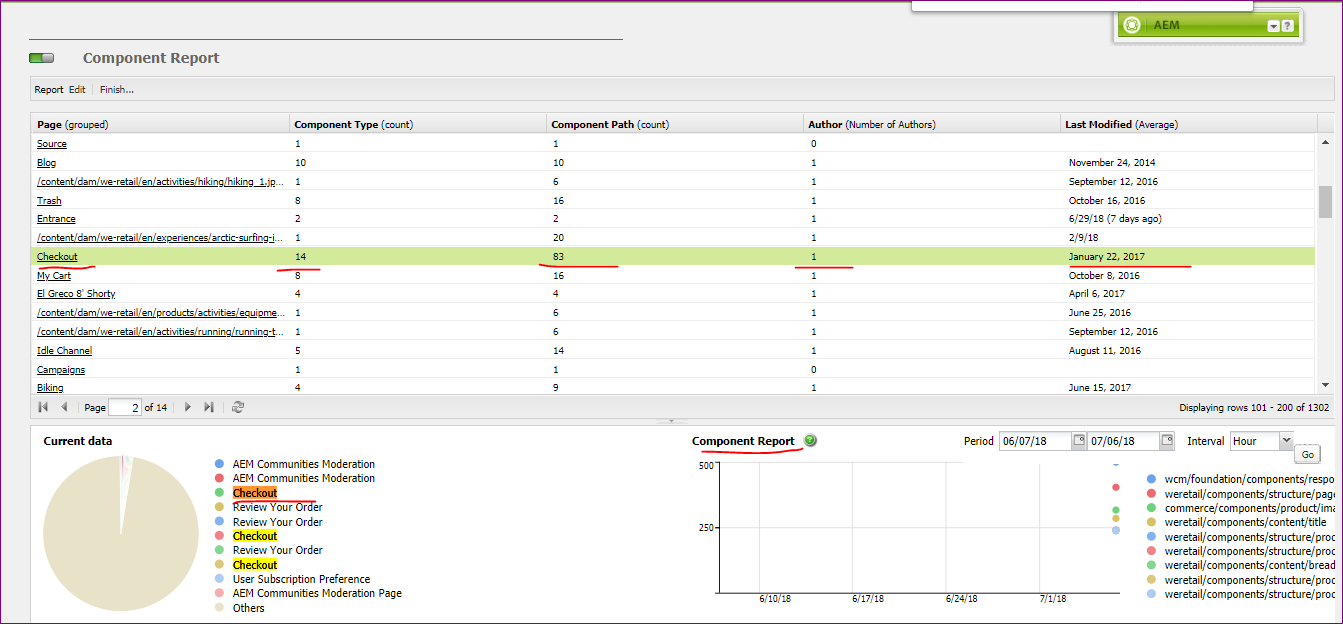Skip to the last report page
The width and height of the screenshot is (1343, 624).
point(208,407)
